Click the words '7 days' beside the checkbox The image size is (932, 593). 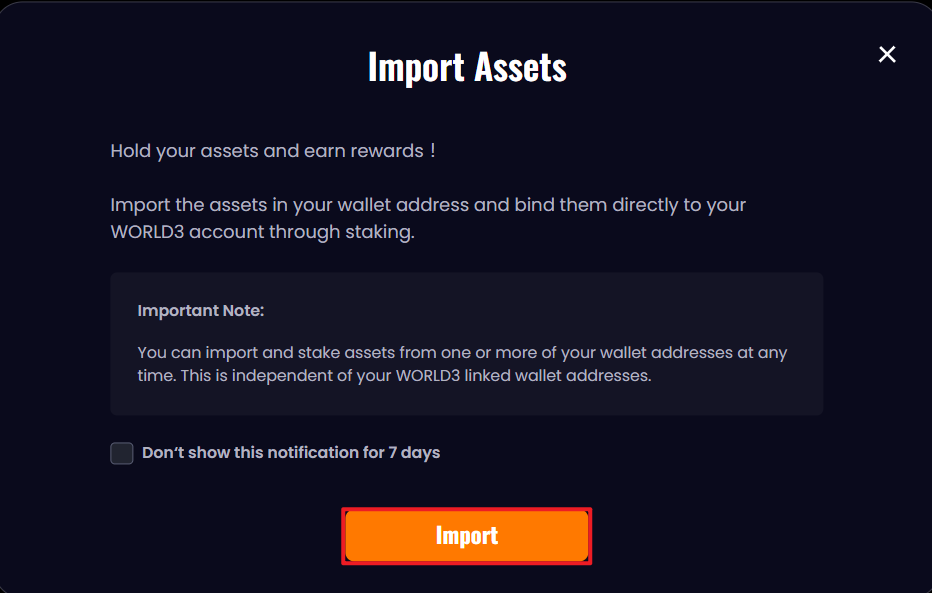415,453
